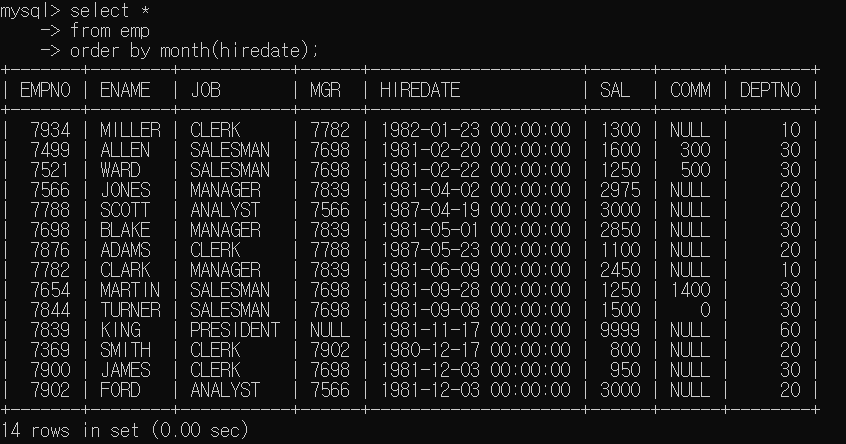This screenshot has width=846, height=444.
Task: Click EMPNO value 7900
Action: tap(50, 370)
